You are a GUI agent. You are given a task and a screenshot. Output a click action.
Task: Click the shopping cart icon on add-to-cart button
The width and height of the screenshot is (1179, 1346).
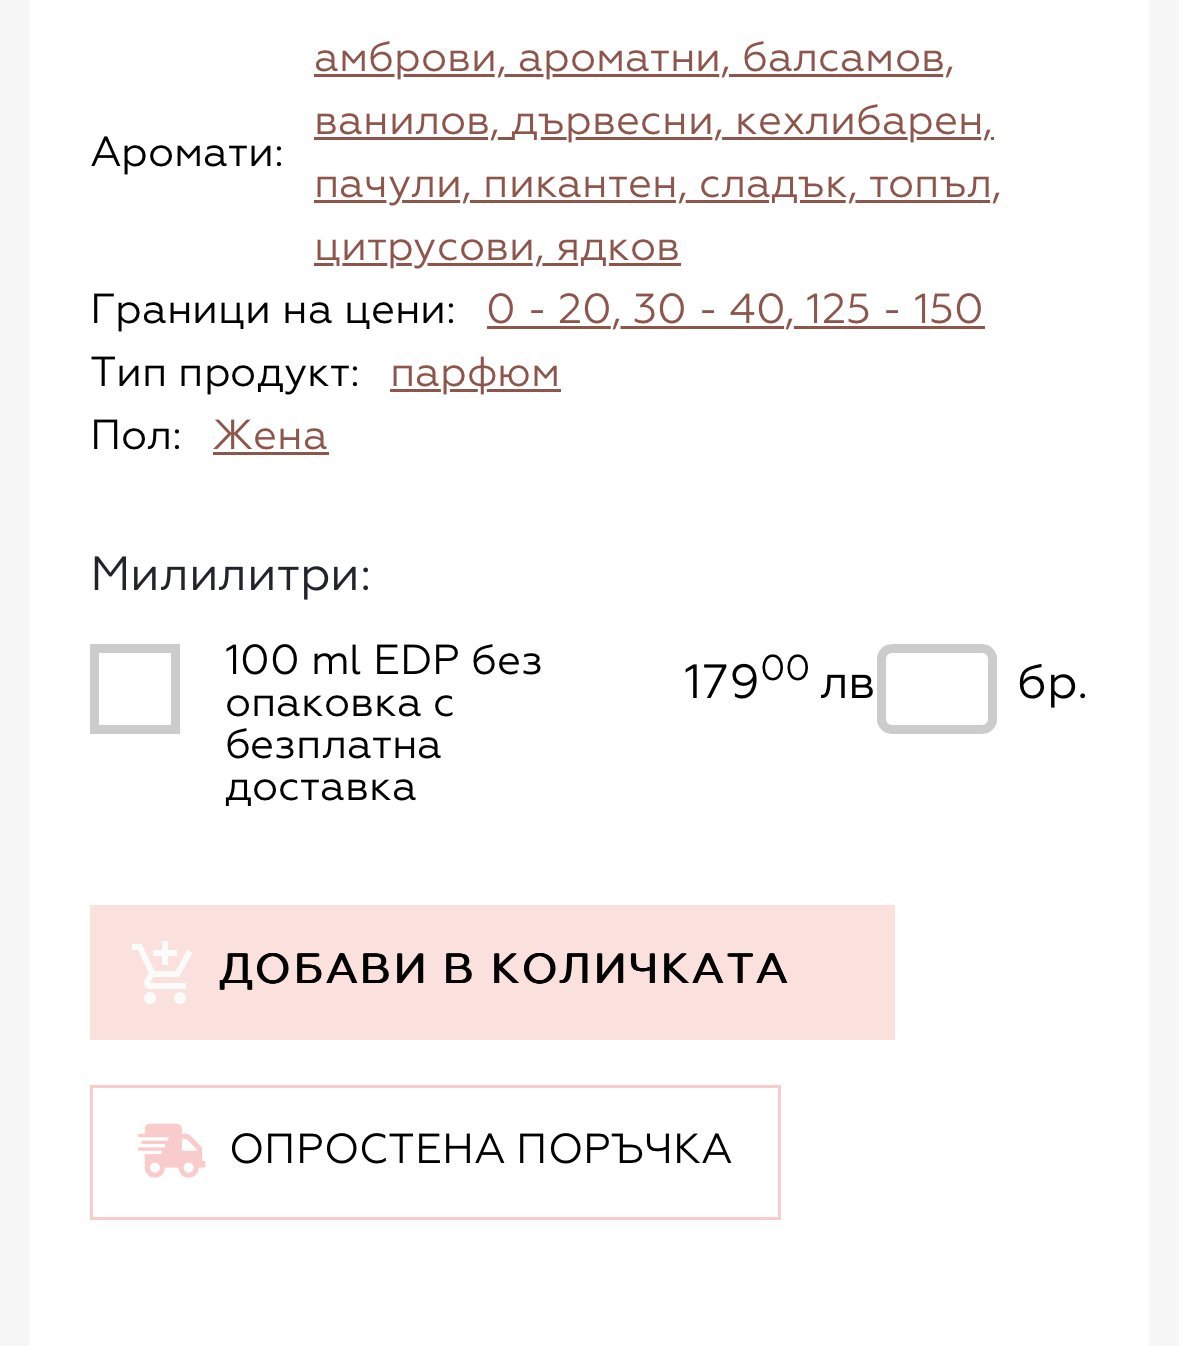pos(161,972)
